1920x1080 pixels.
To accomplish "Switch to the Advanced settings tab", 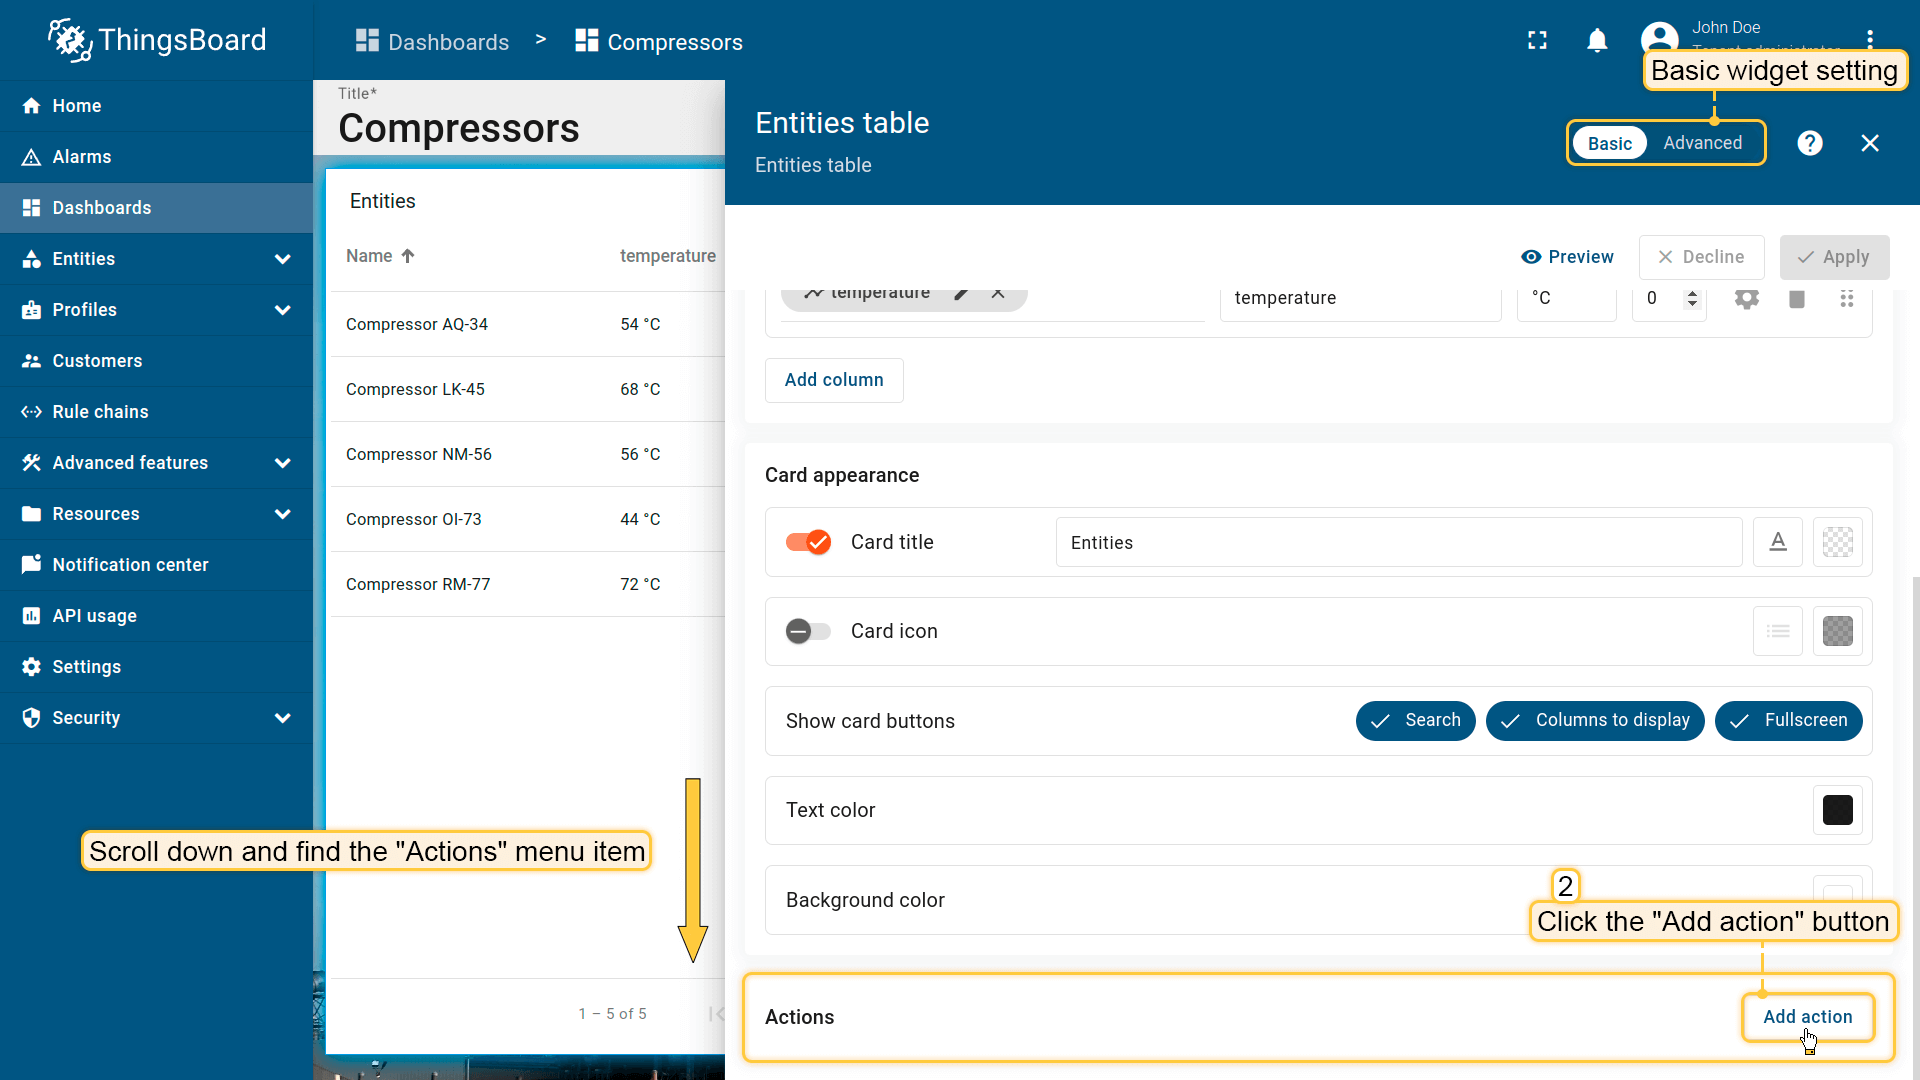I will [1702, 143].
